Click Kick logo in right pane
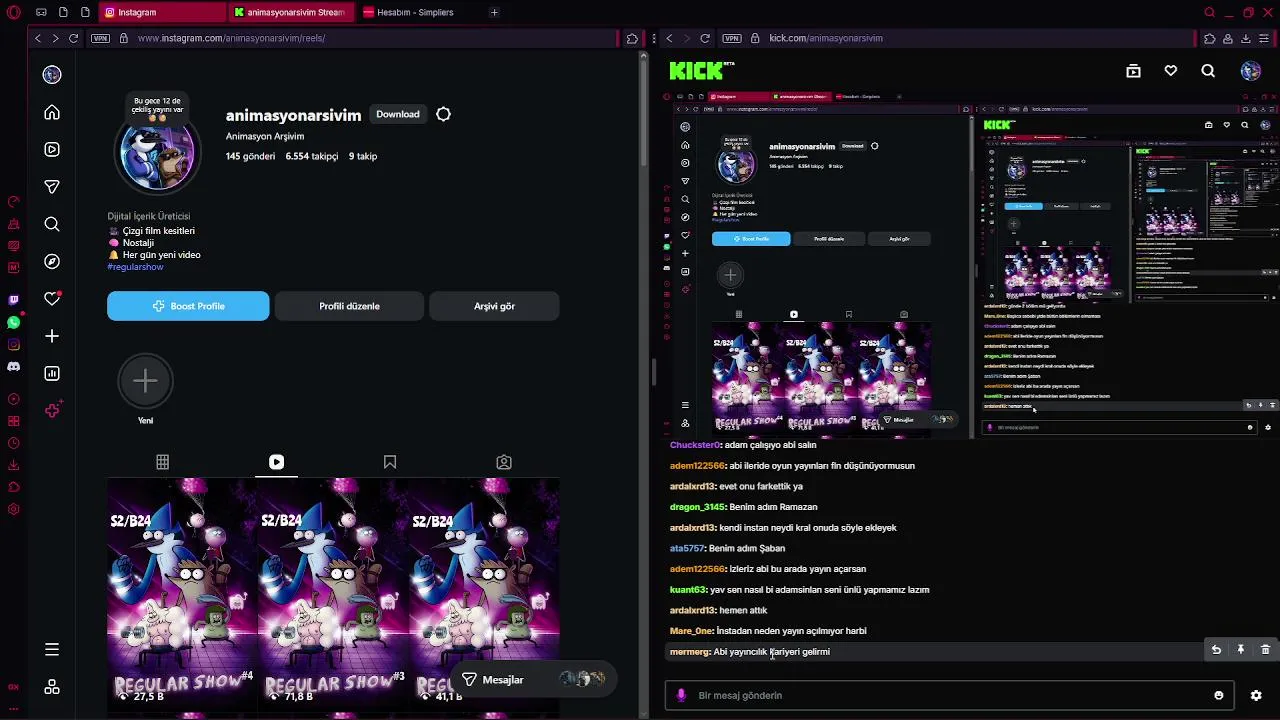The image size is (1280, 720). click(x=701, y=70)
